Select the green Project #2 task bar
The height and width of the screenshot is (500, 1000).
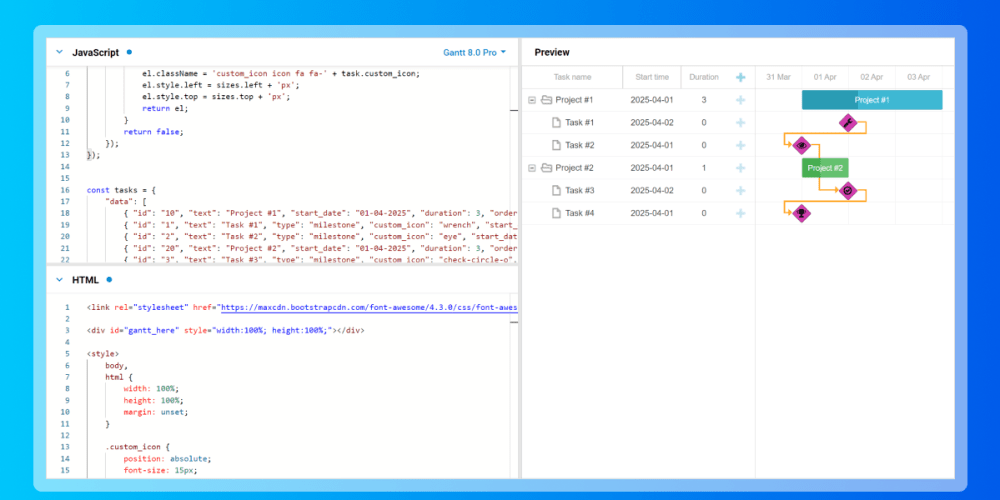click(825, 168)
